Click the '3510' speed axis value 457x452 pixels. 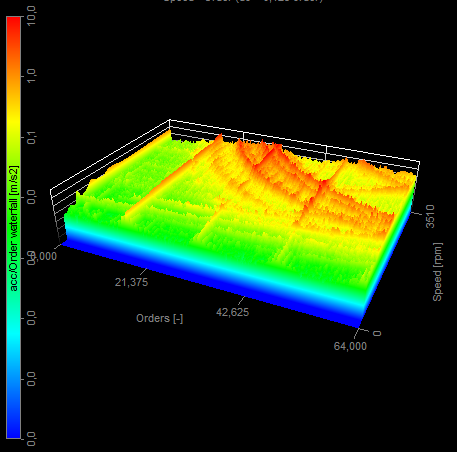[430, 217]
